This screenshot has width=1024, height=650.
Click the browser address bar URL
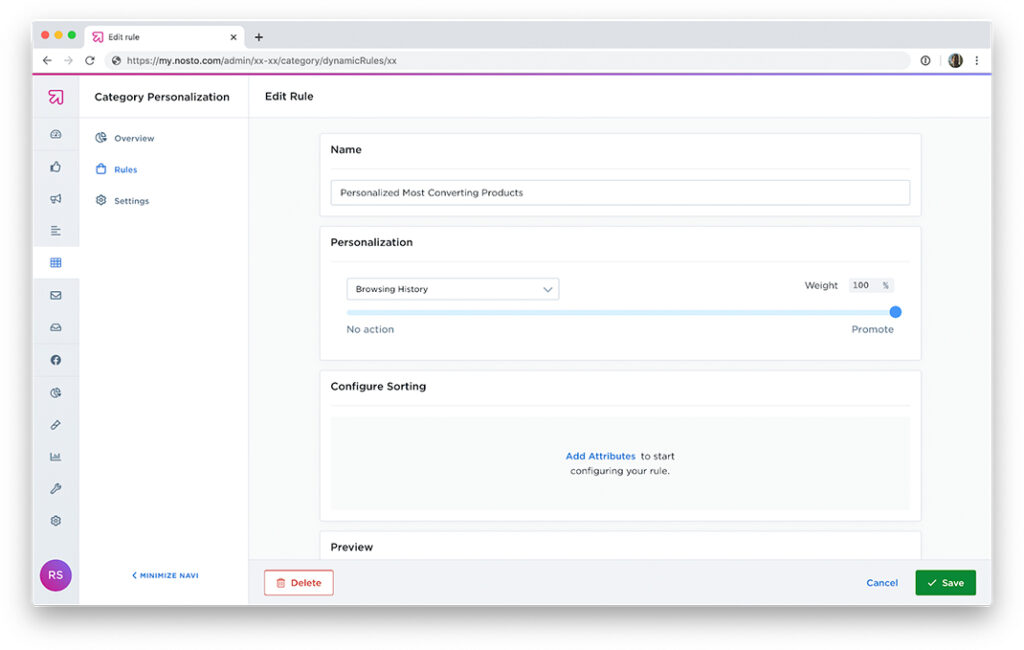click(x=261, y=60)
